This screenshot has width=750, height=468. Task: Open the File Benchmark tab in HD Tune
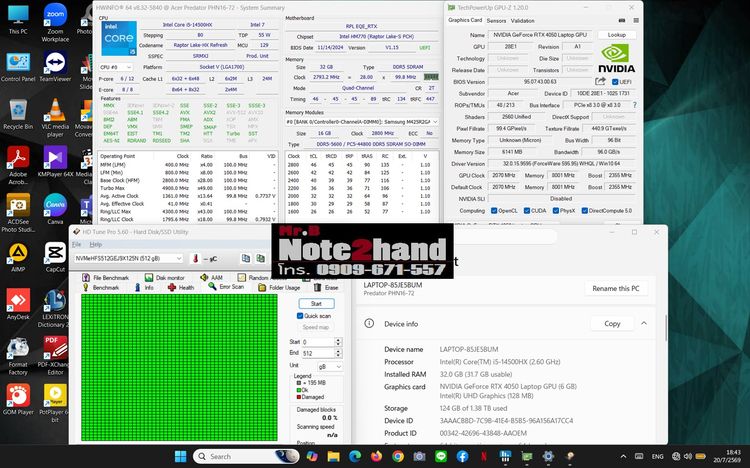tap(105, 278)
